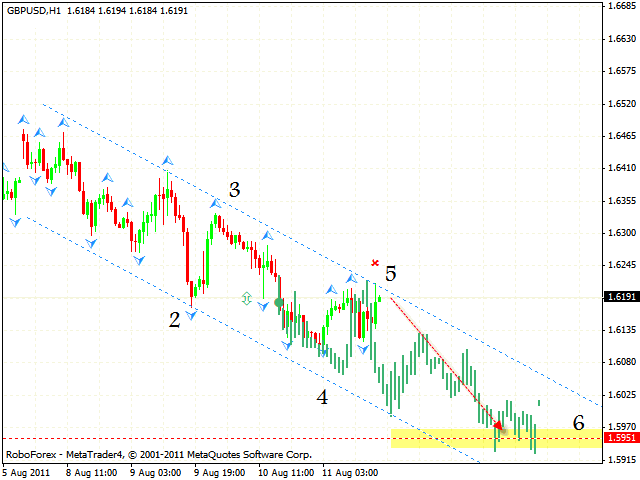Click the 1.6355 price axis label

pos(622,201)
